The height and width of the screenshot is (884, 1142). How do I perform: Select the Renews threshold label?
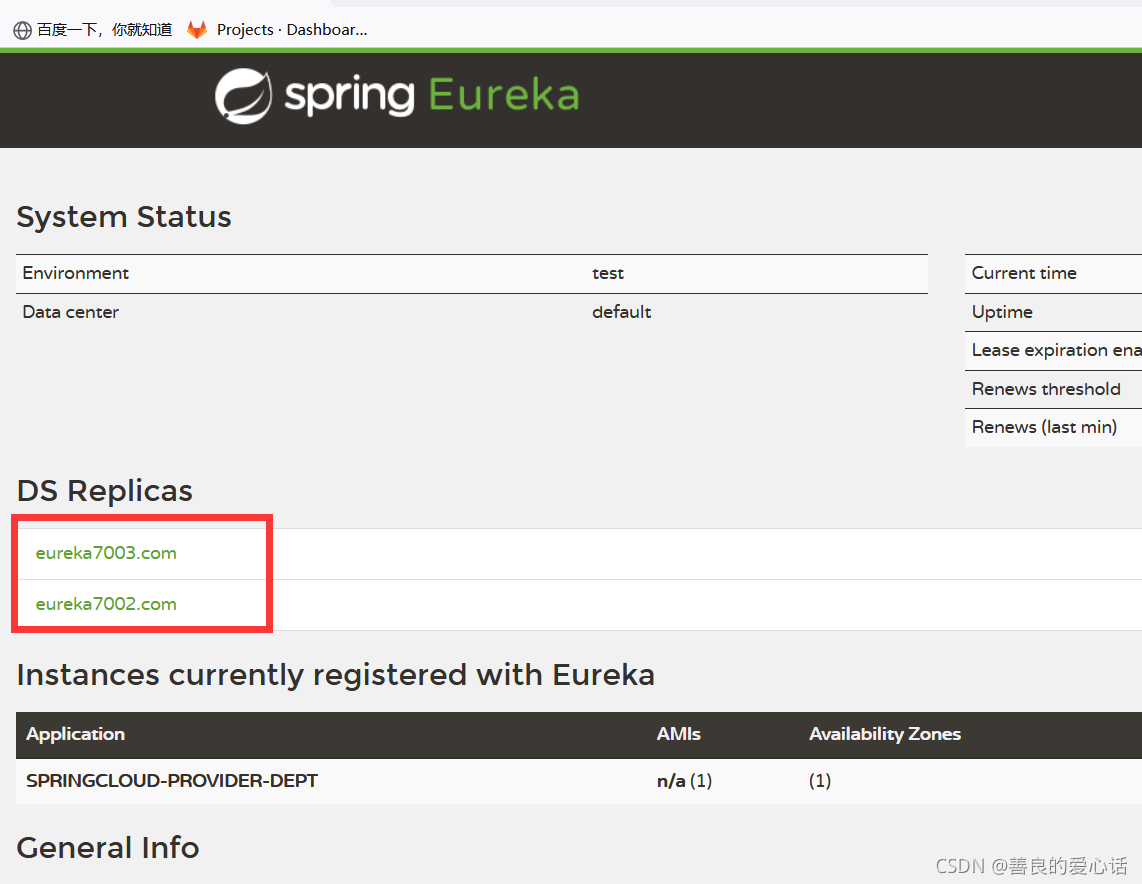tap(1046, 389)
